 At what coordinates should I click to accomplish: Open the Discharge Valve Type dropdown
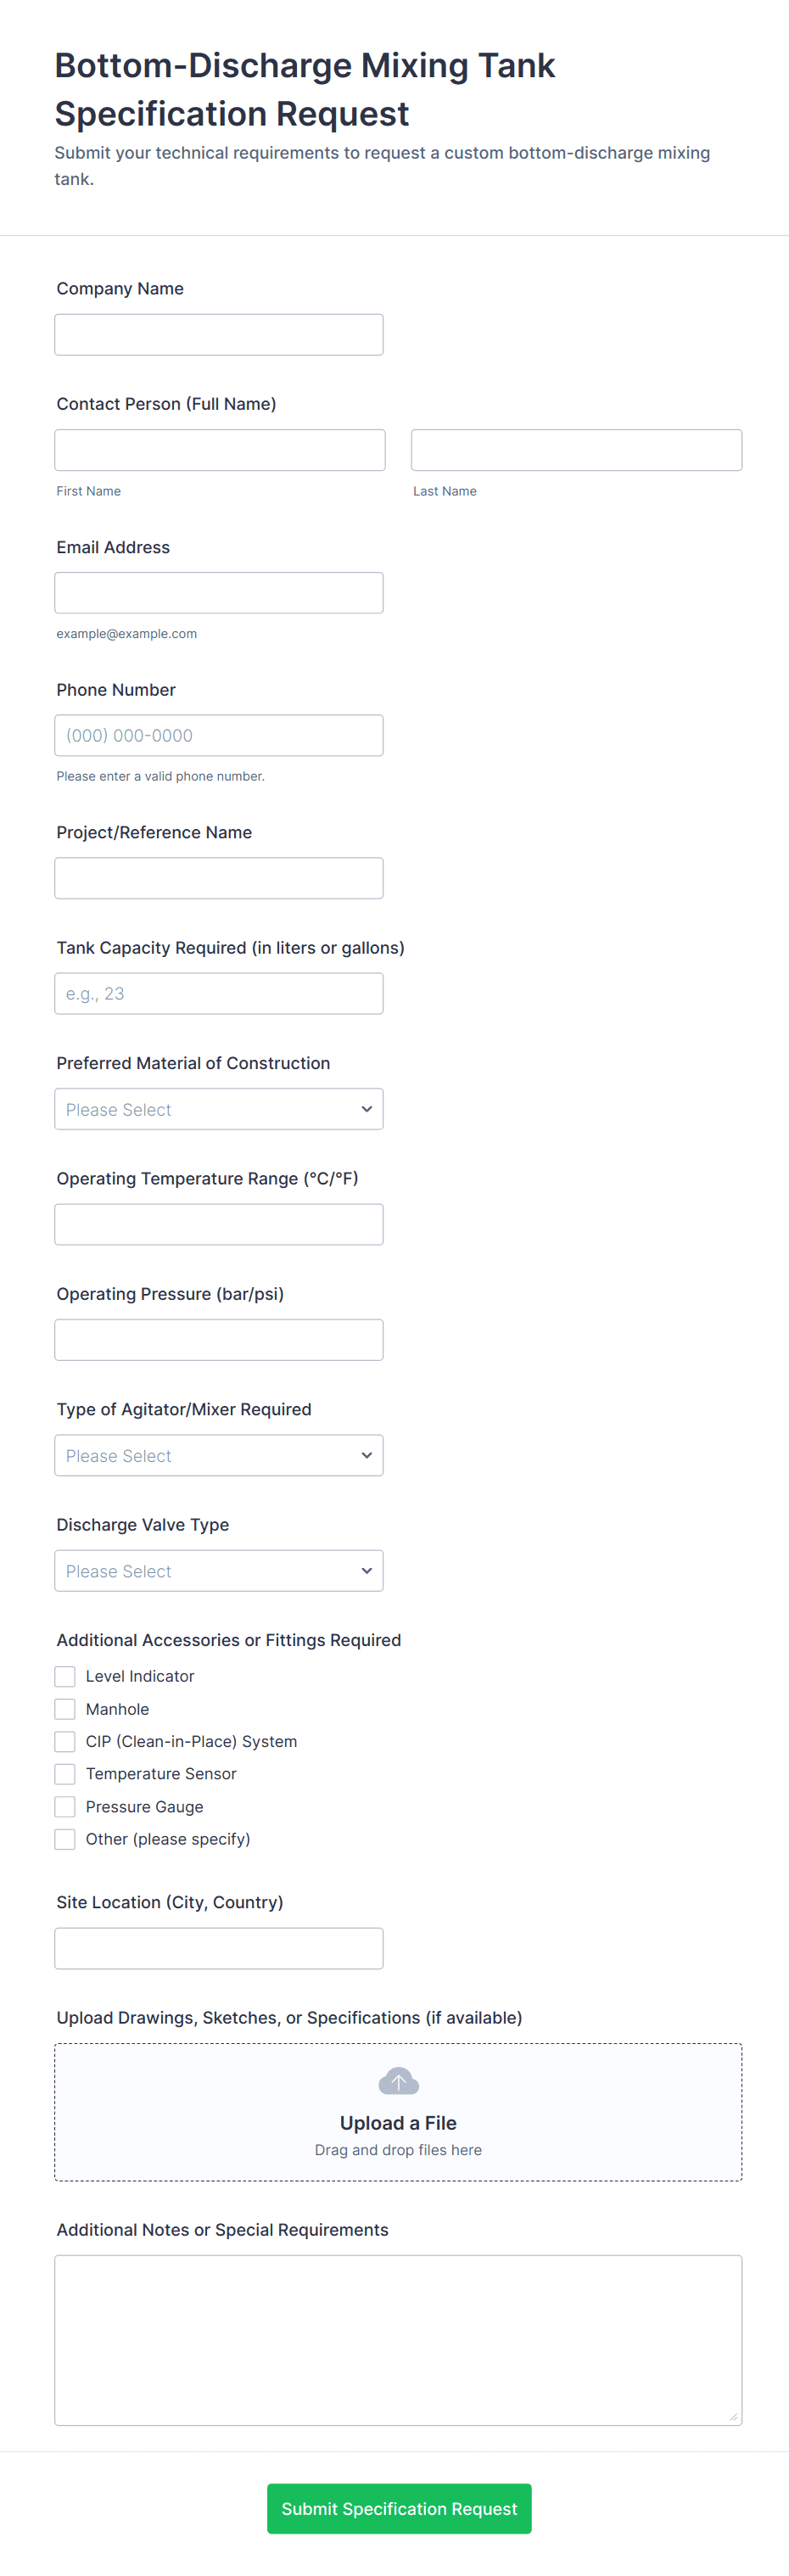click(x=218, y=1570)
